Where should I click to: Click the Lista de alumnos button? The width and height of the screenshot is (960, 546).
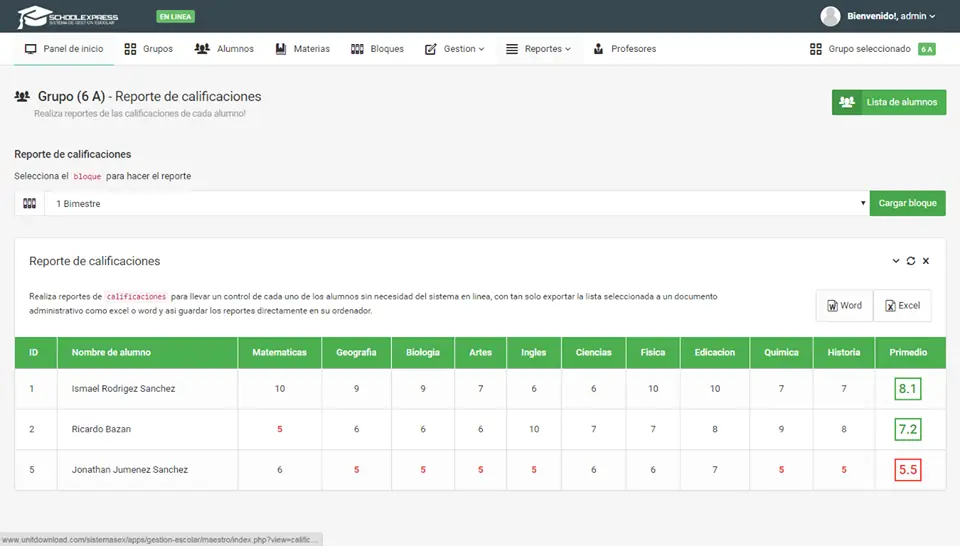(x=889, y=102)
